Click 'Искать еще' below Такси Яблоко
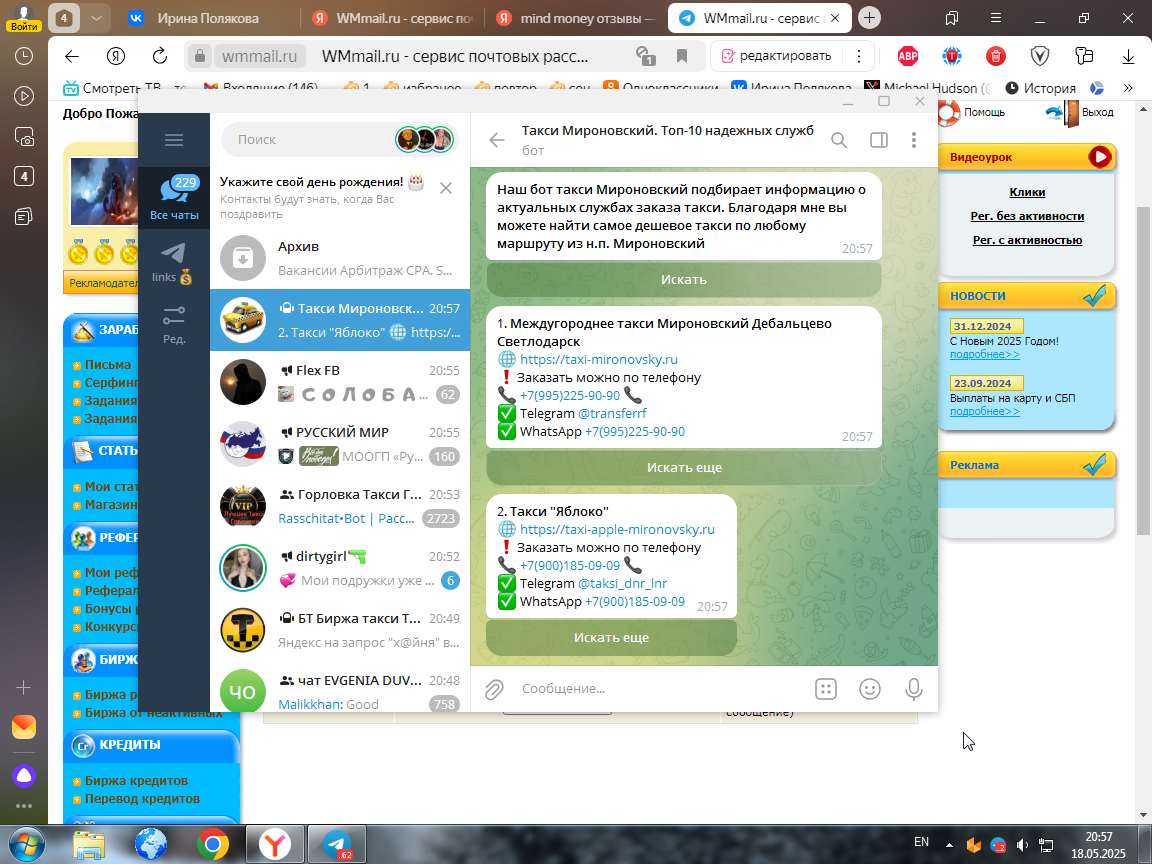Screen dimensions: 1152x864 coord(611,638)
